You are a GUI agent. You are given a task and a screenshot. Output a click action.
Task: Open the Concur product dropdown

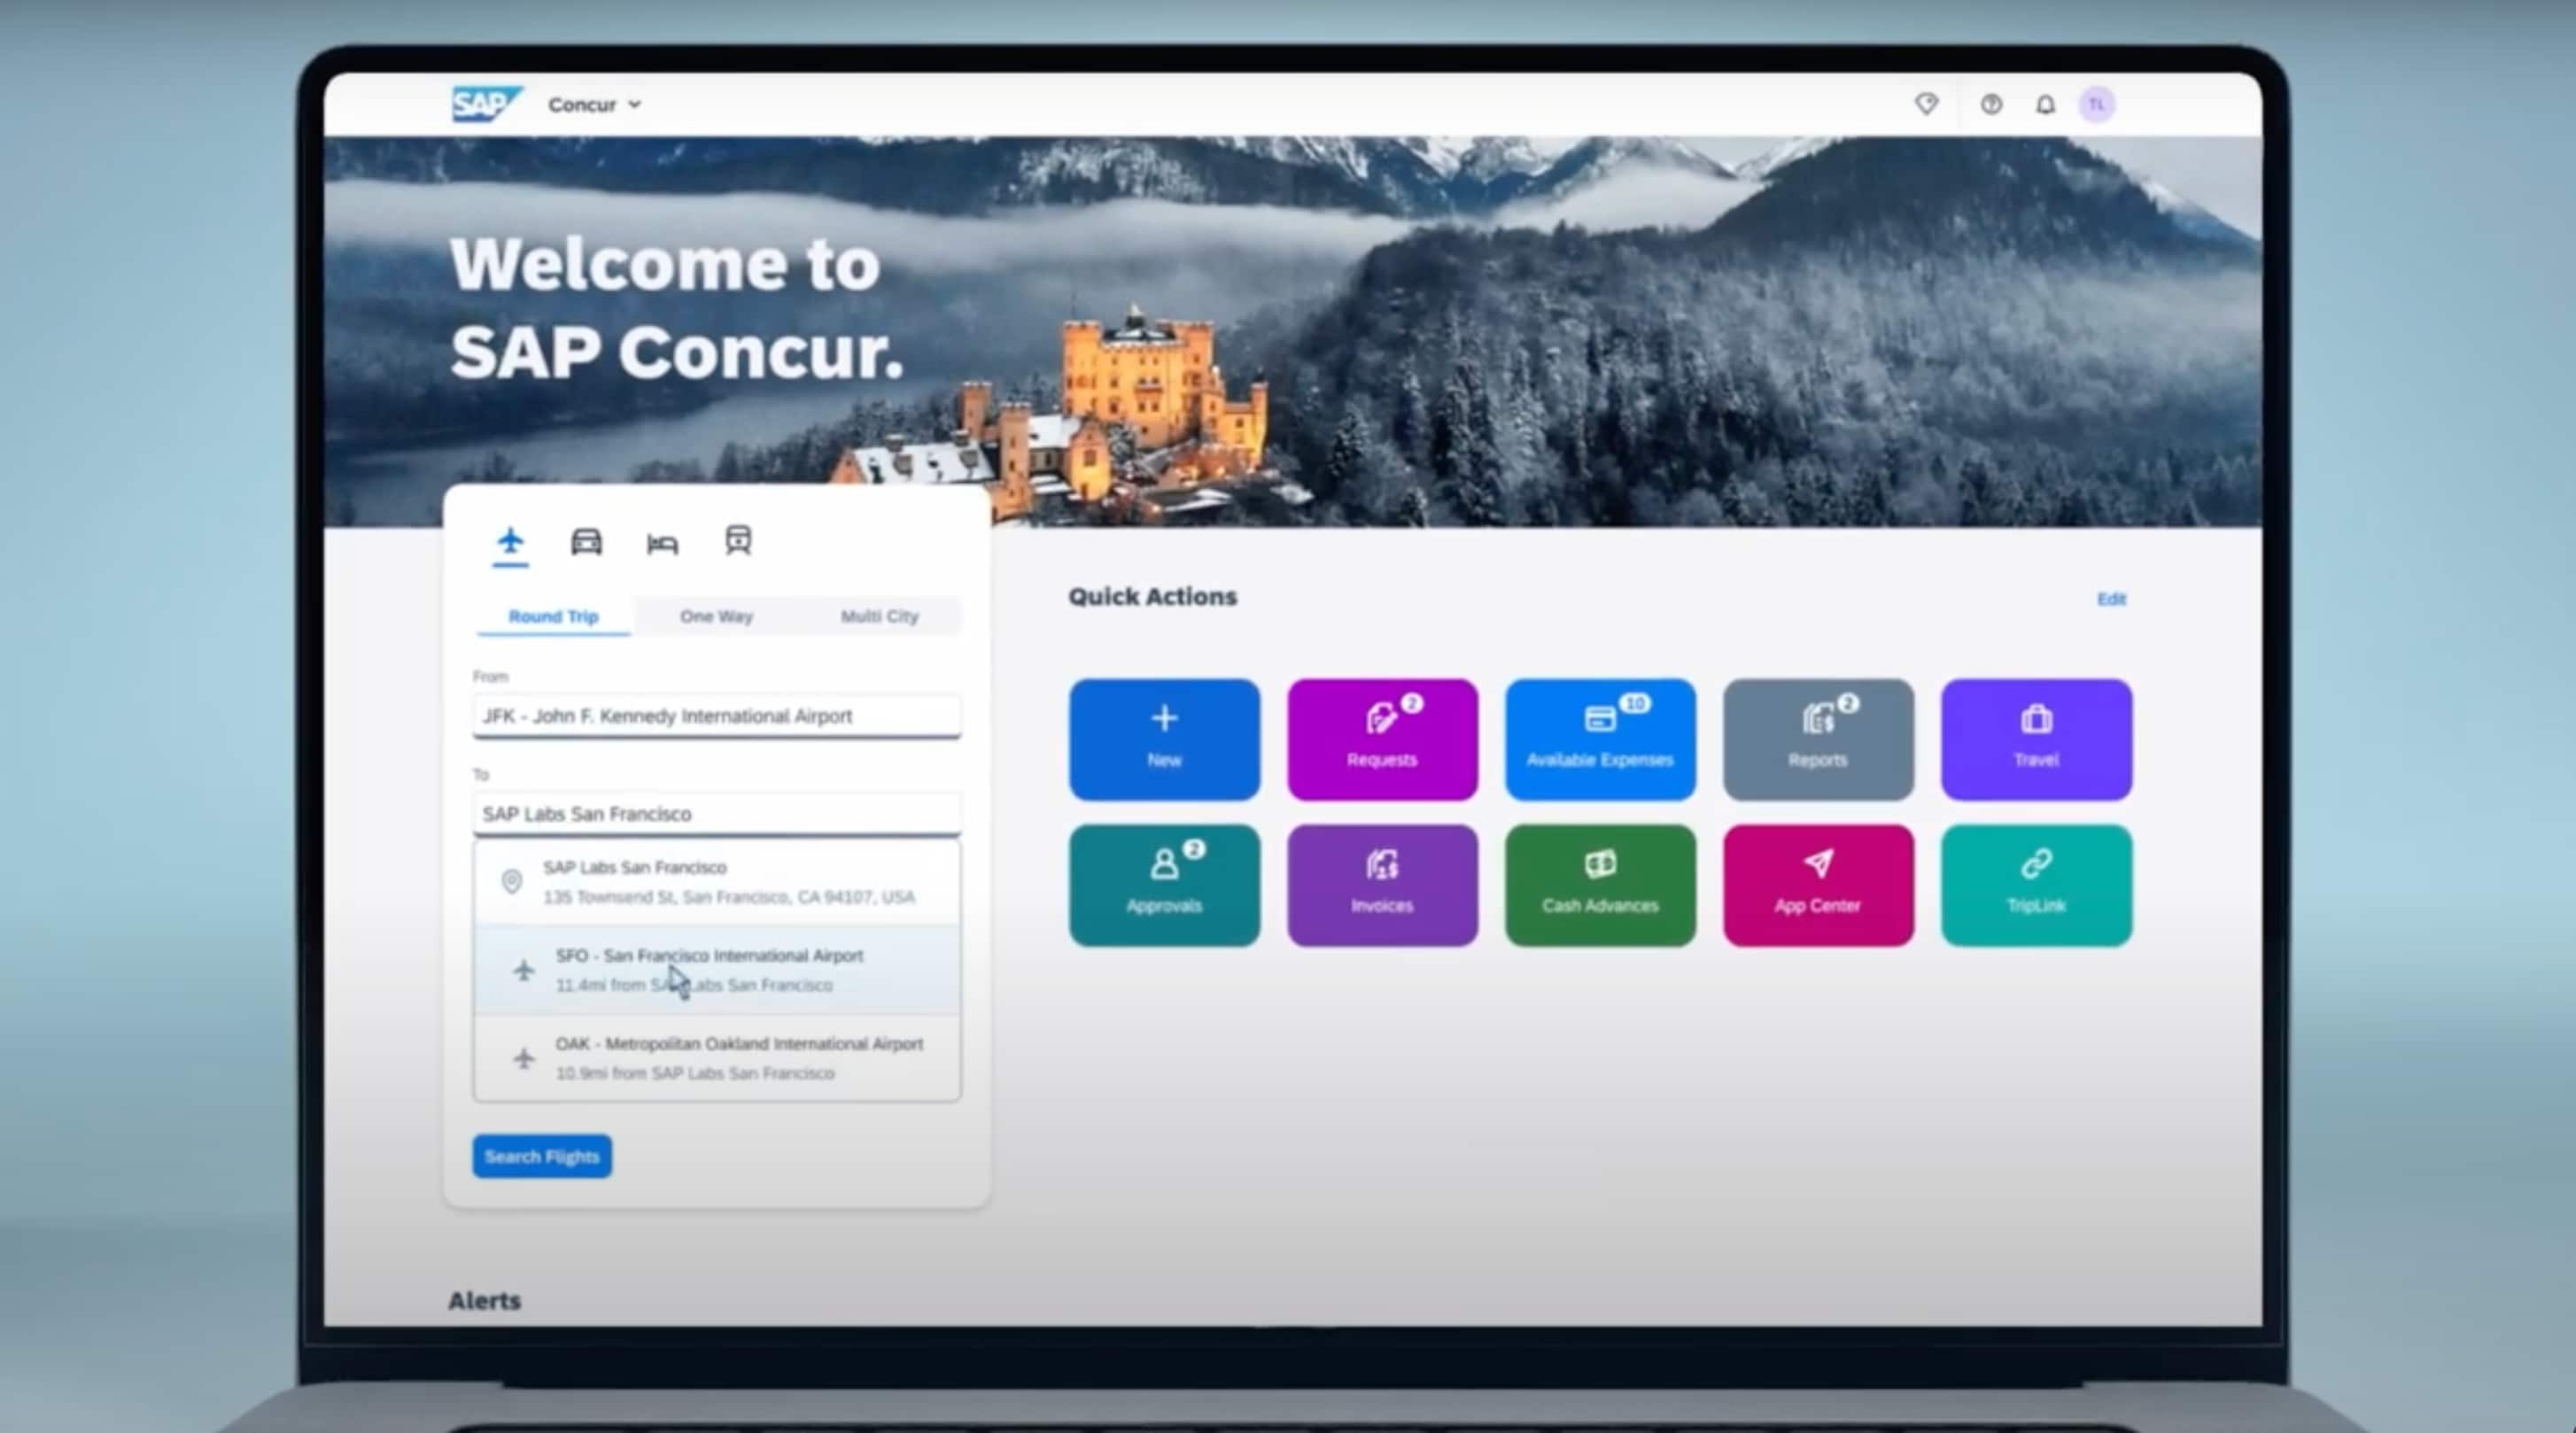coord(594,104)
